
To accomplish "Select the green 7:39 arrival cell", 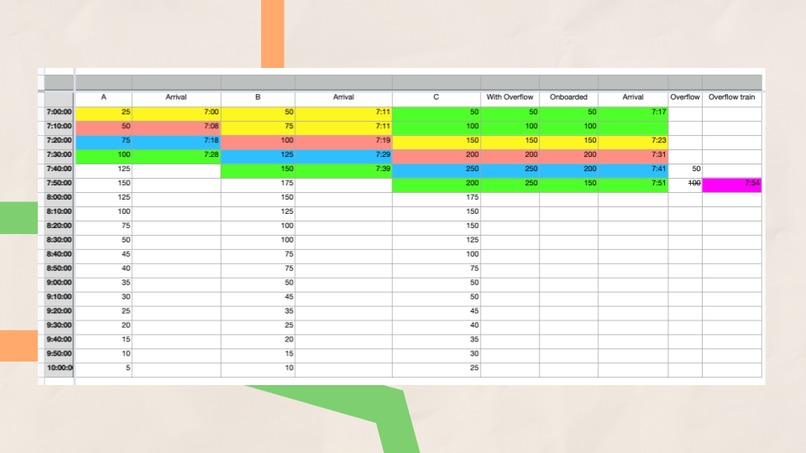I will pyautogui.click(x=343, y=169).
